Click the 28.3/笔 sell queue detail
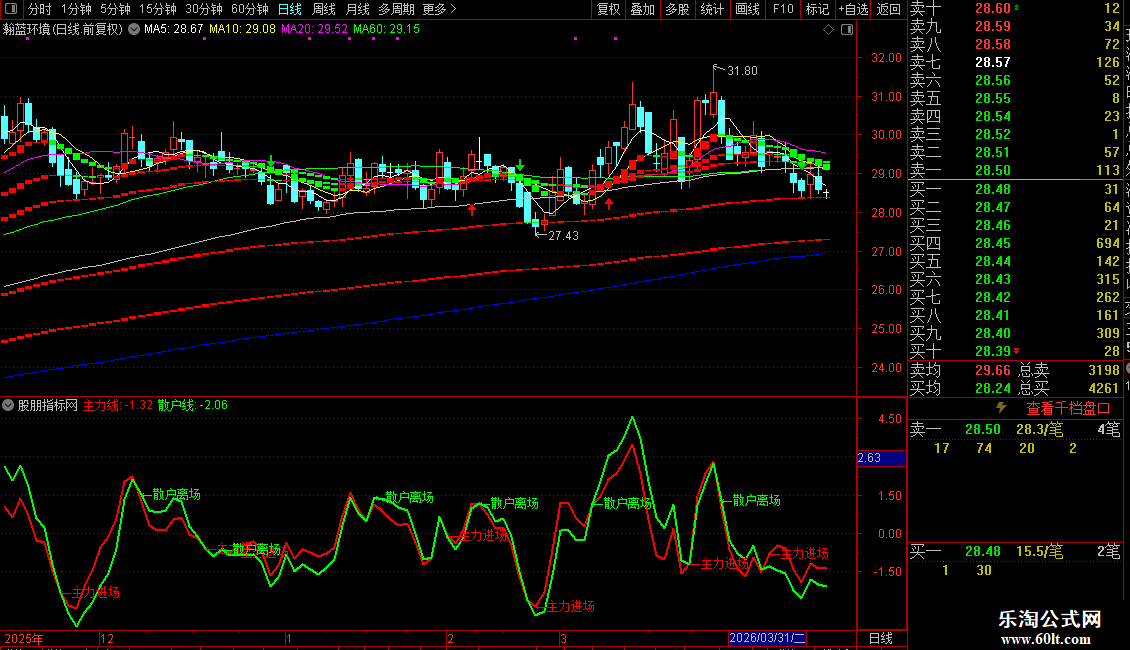 point(1039,430)
